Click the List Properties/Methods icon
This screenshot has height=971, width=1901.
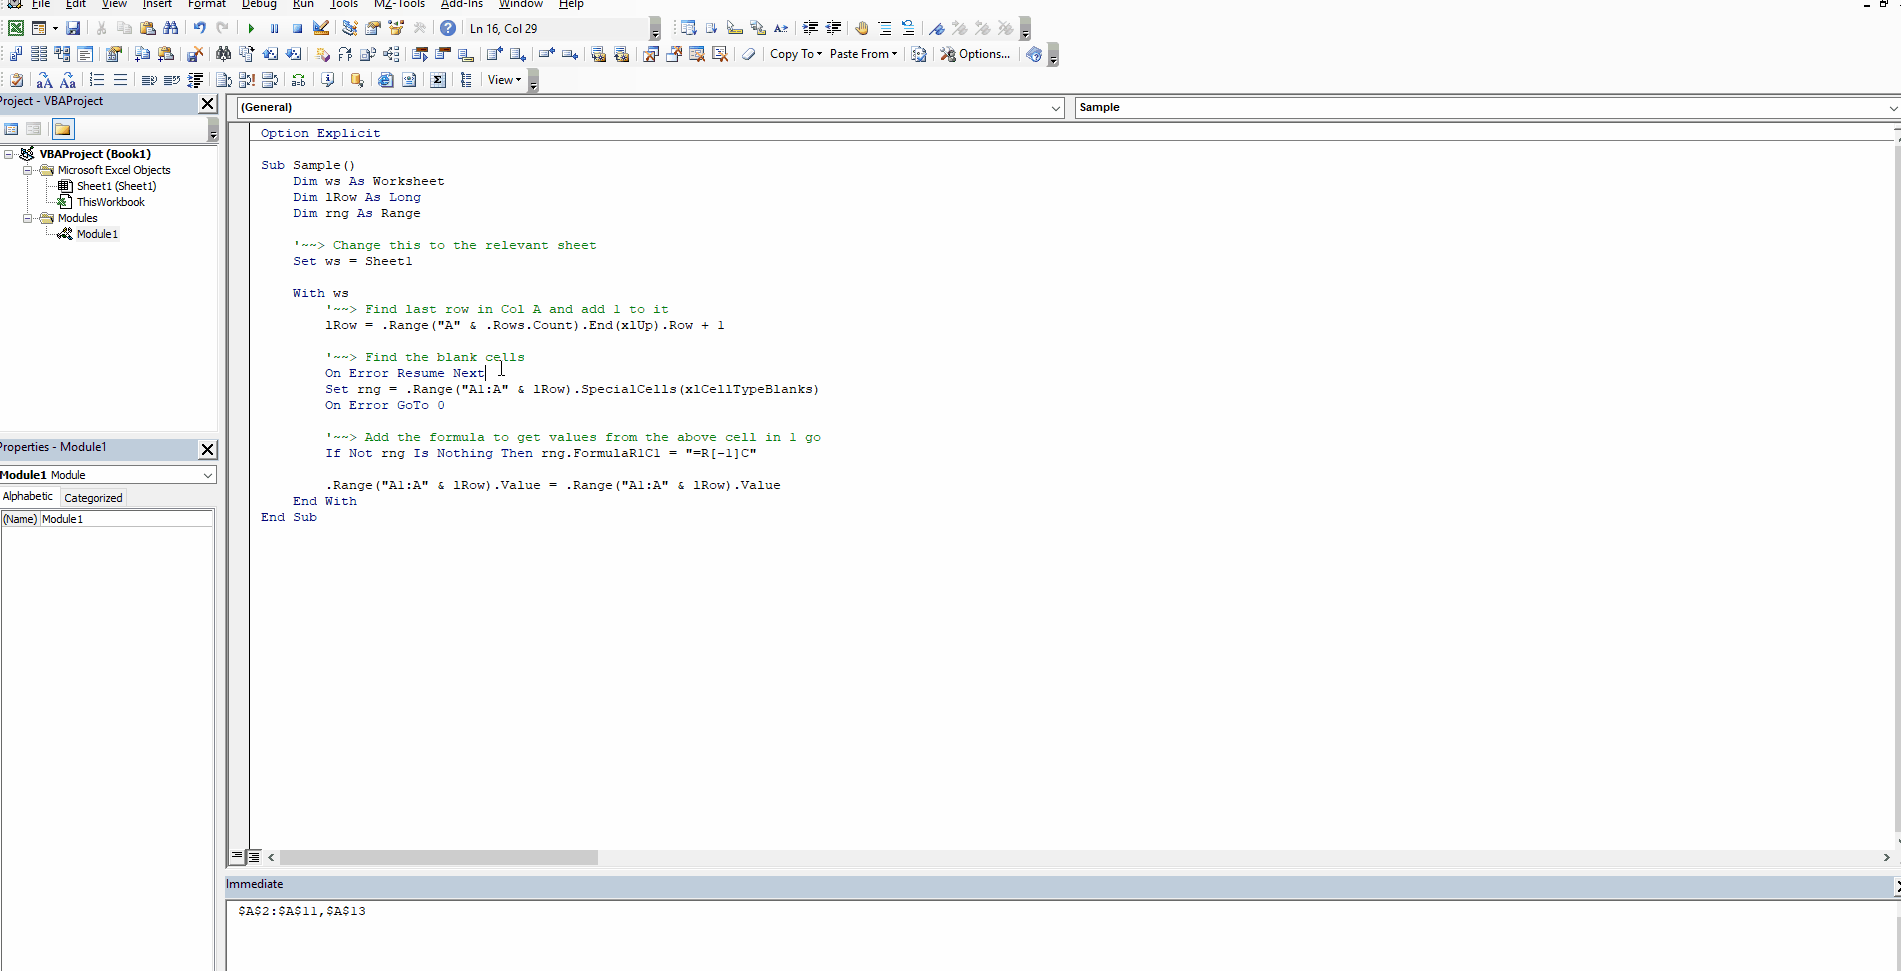coord(689,28)
